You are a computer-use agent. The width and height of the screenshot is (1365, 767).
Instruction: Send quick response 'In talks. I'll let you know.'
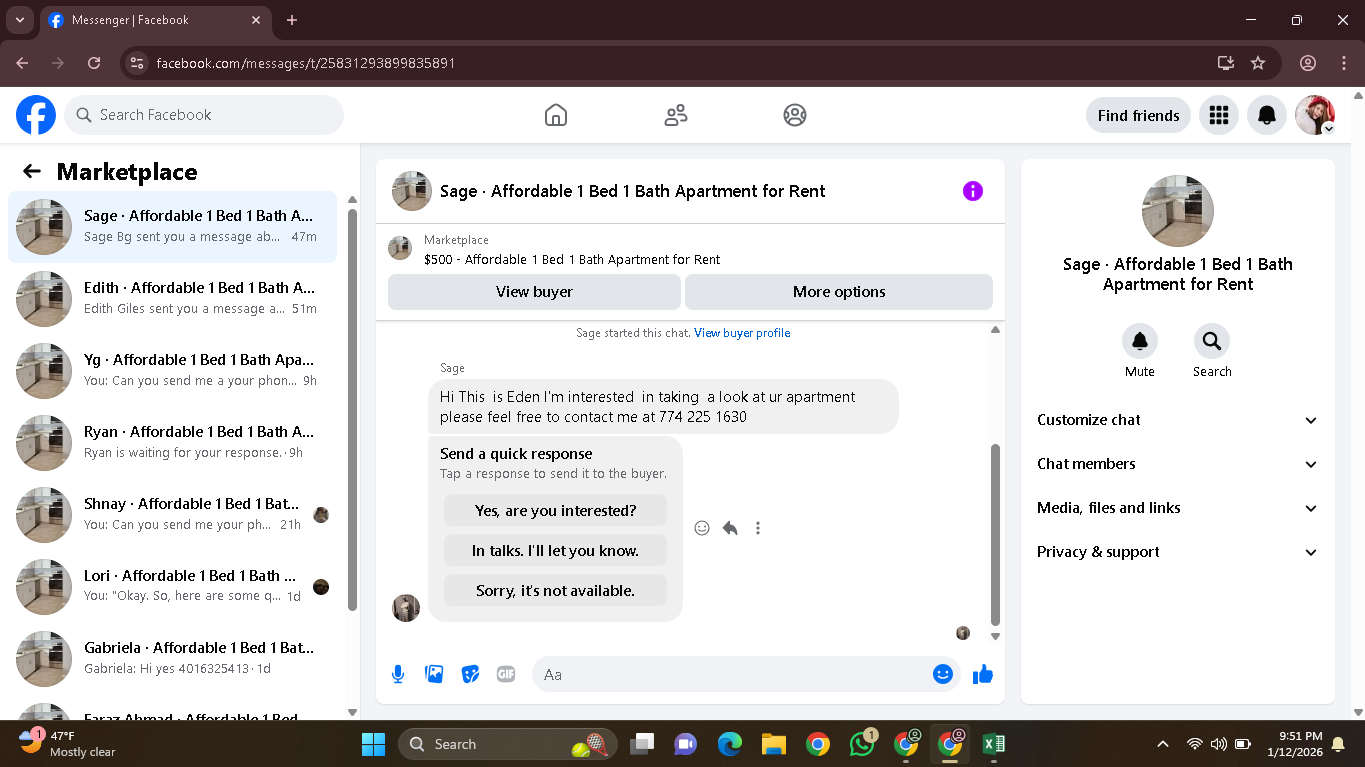tap(555, 550)
